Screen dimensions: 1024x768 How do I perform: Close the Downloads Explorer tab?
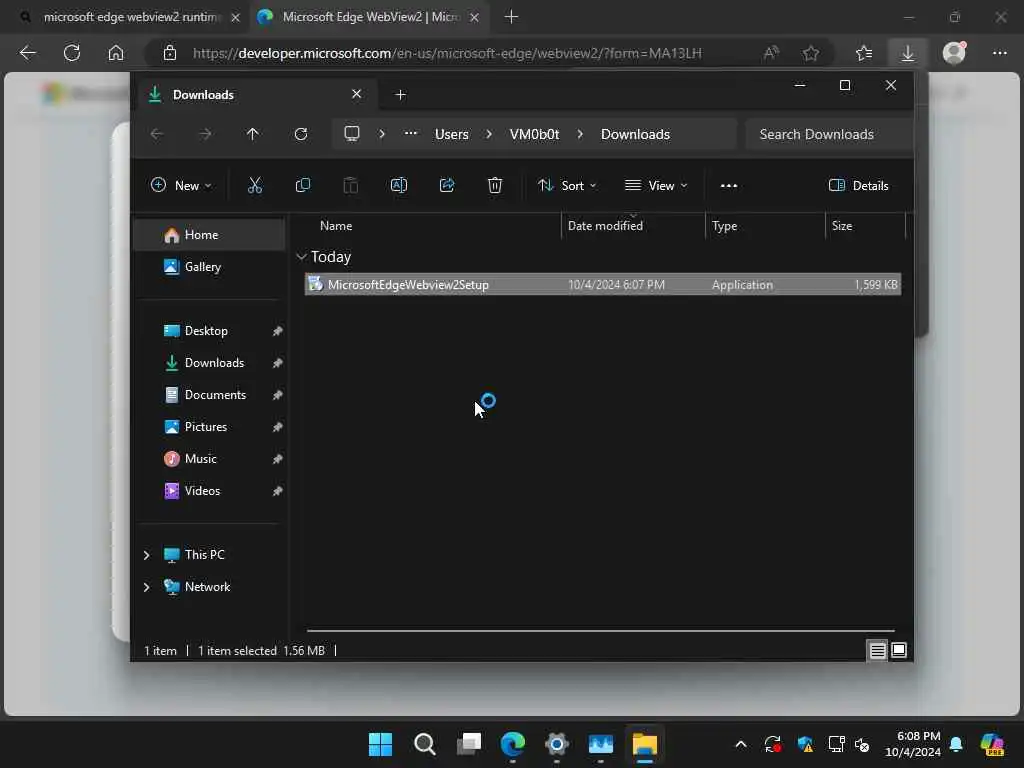coord(357,94)
